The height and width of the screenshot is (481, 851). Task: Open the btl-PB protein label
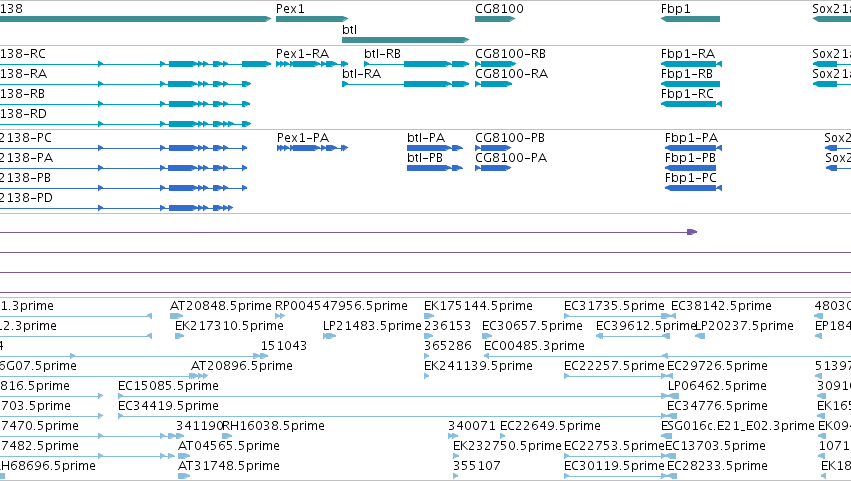coord(425,158)
